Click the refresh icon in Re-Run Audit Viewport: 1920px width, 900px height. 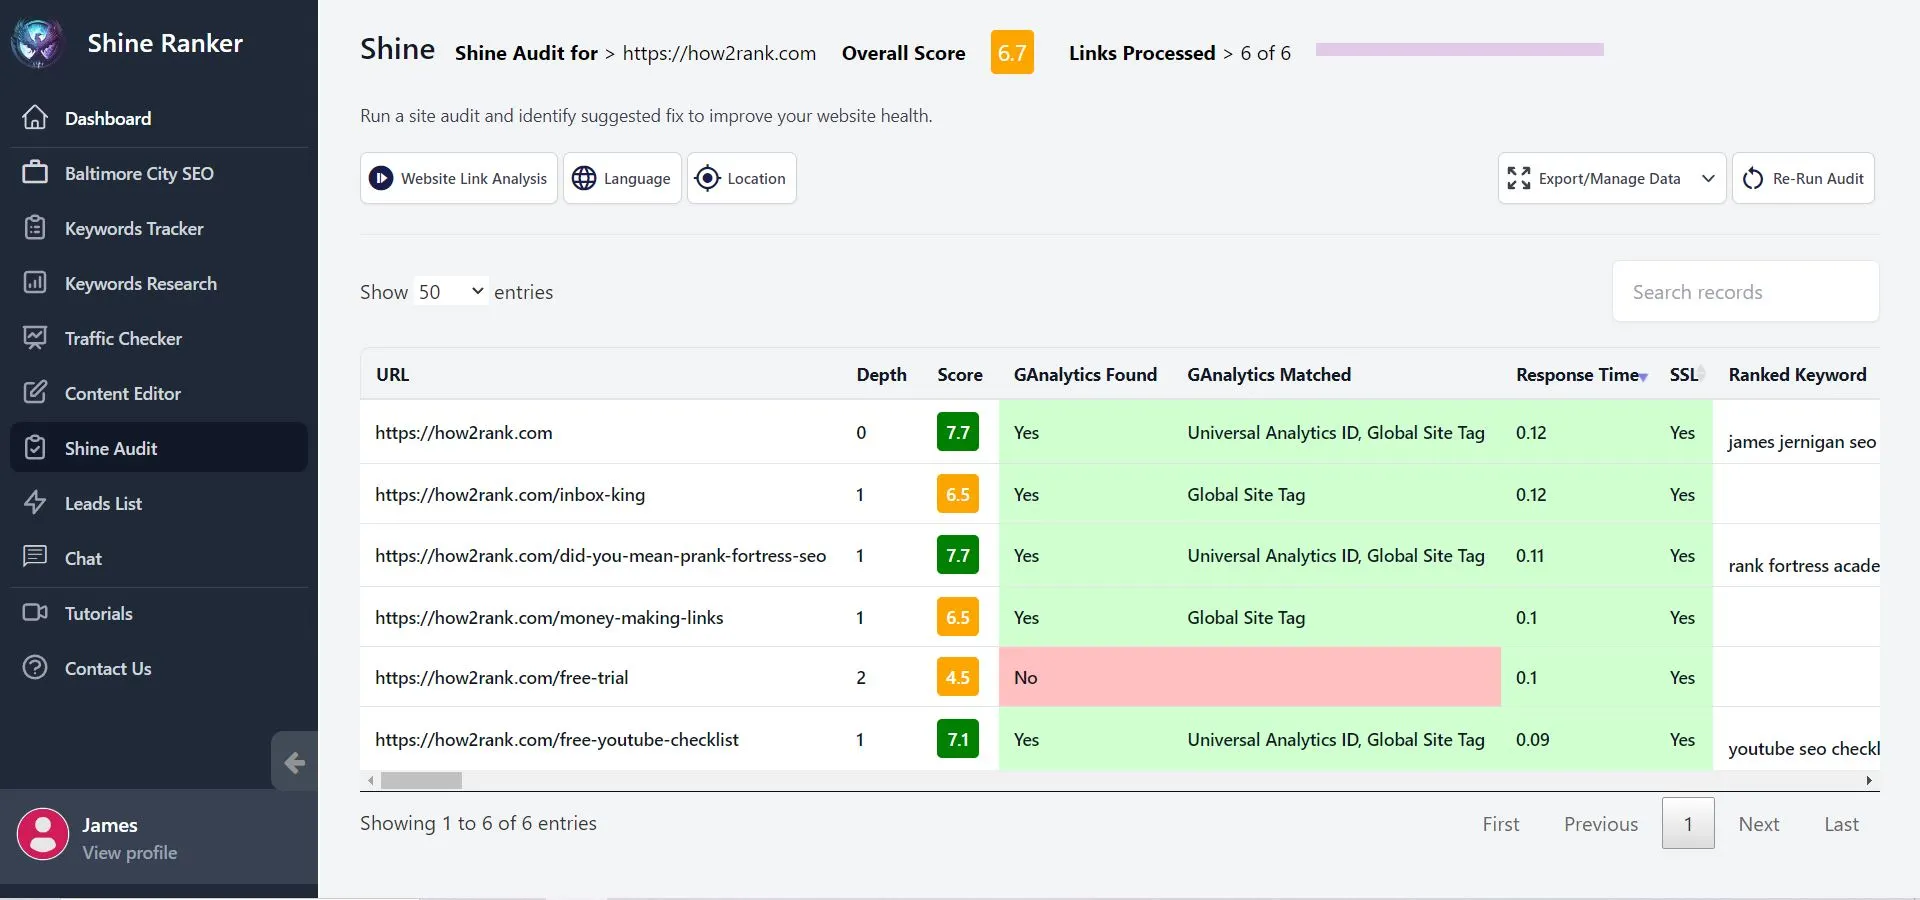tap(1753, 178)
